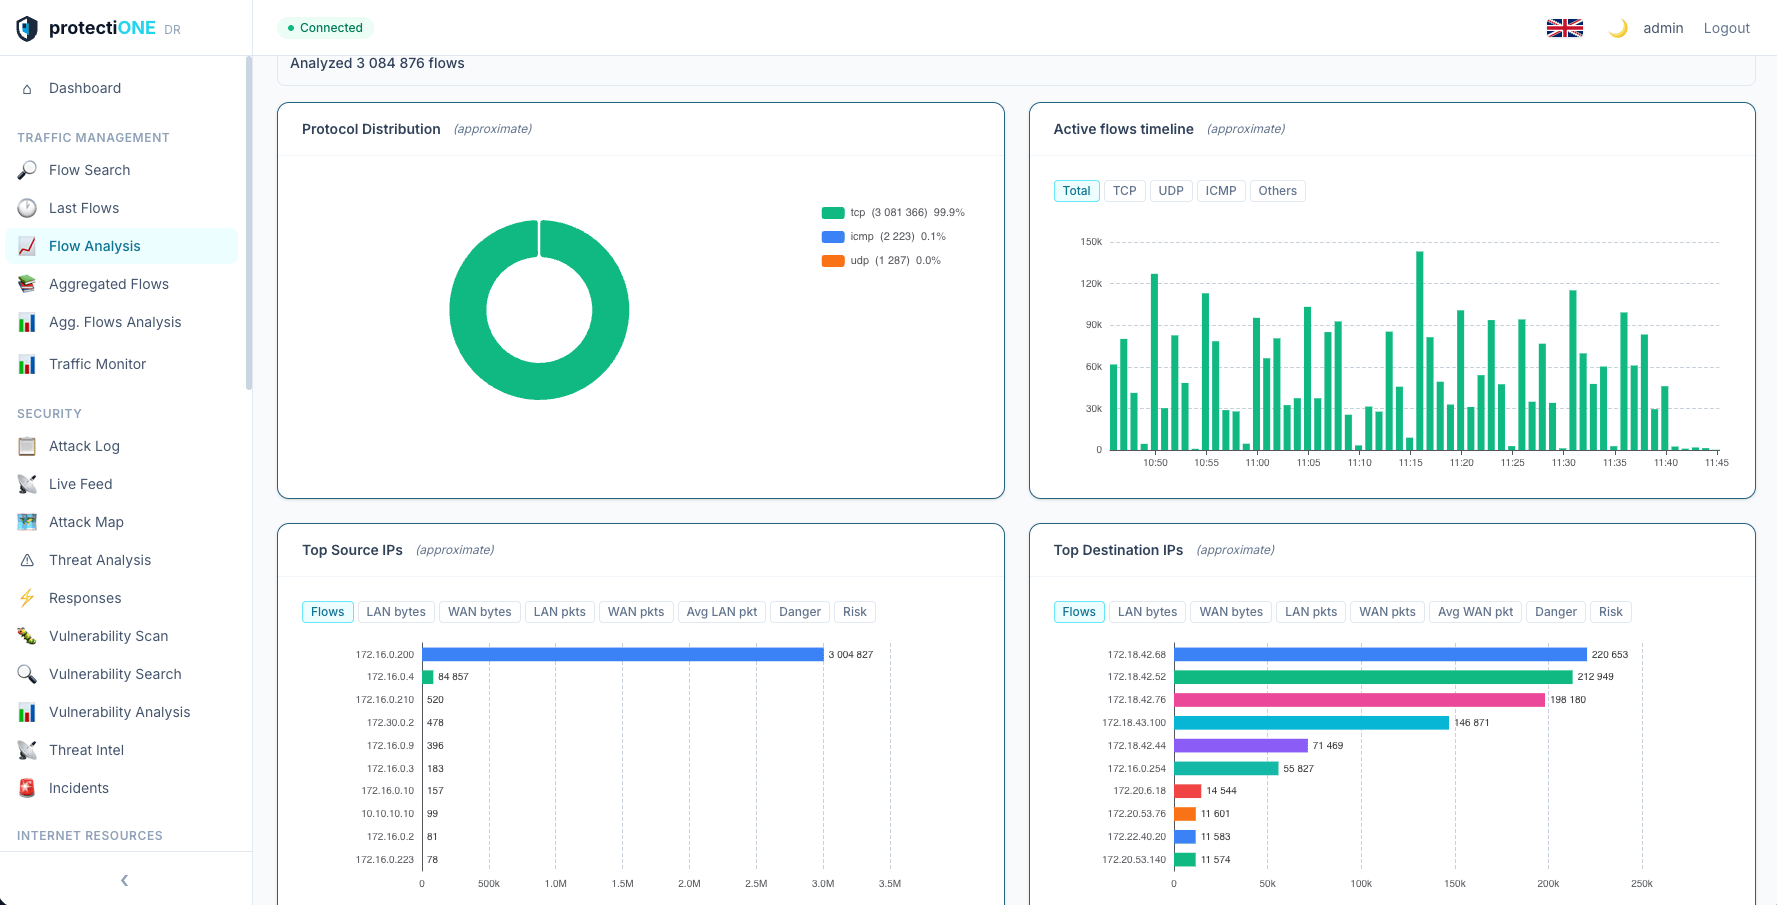
Task: Select the UDP timeline tab
Action: [1171, 191]
